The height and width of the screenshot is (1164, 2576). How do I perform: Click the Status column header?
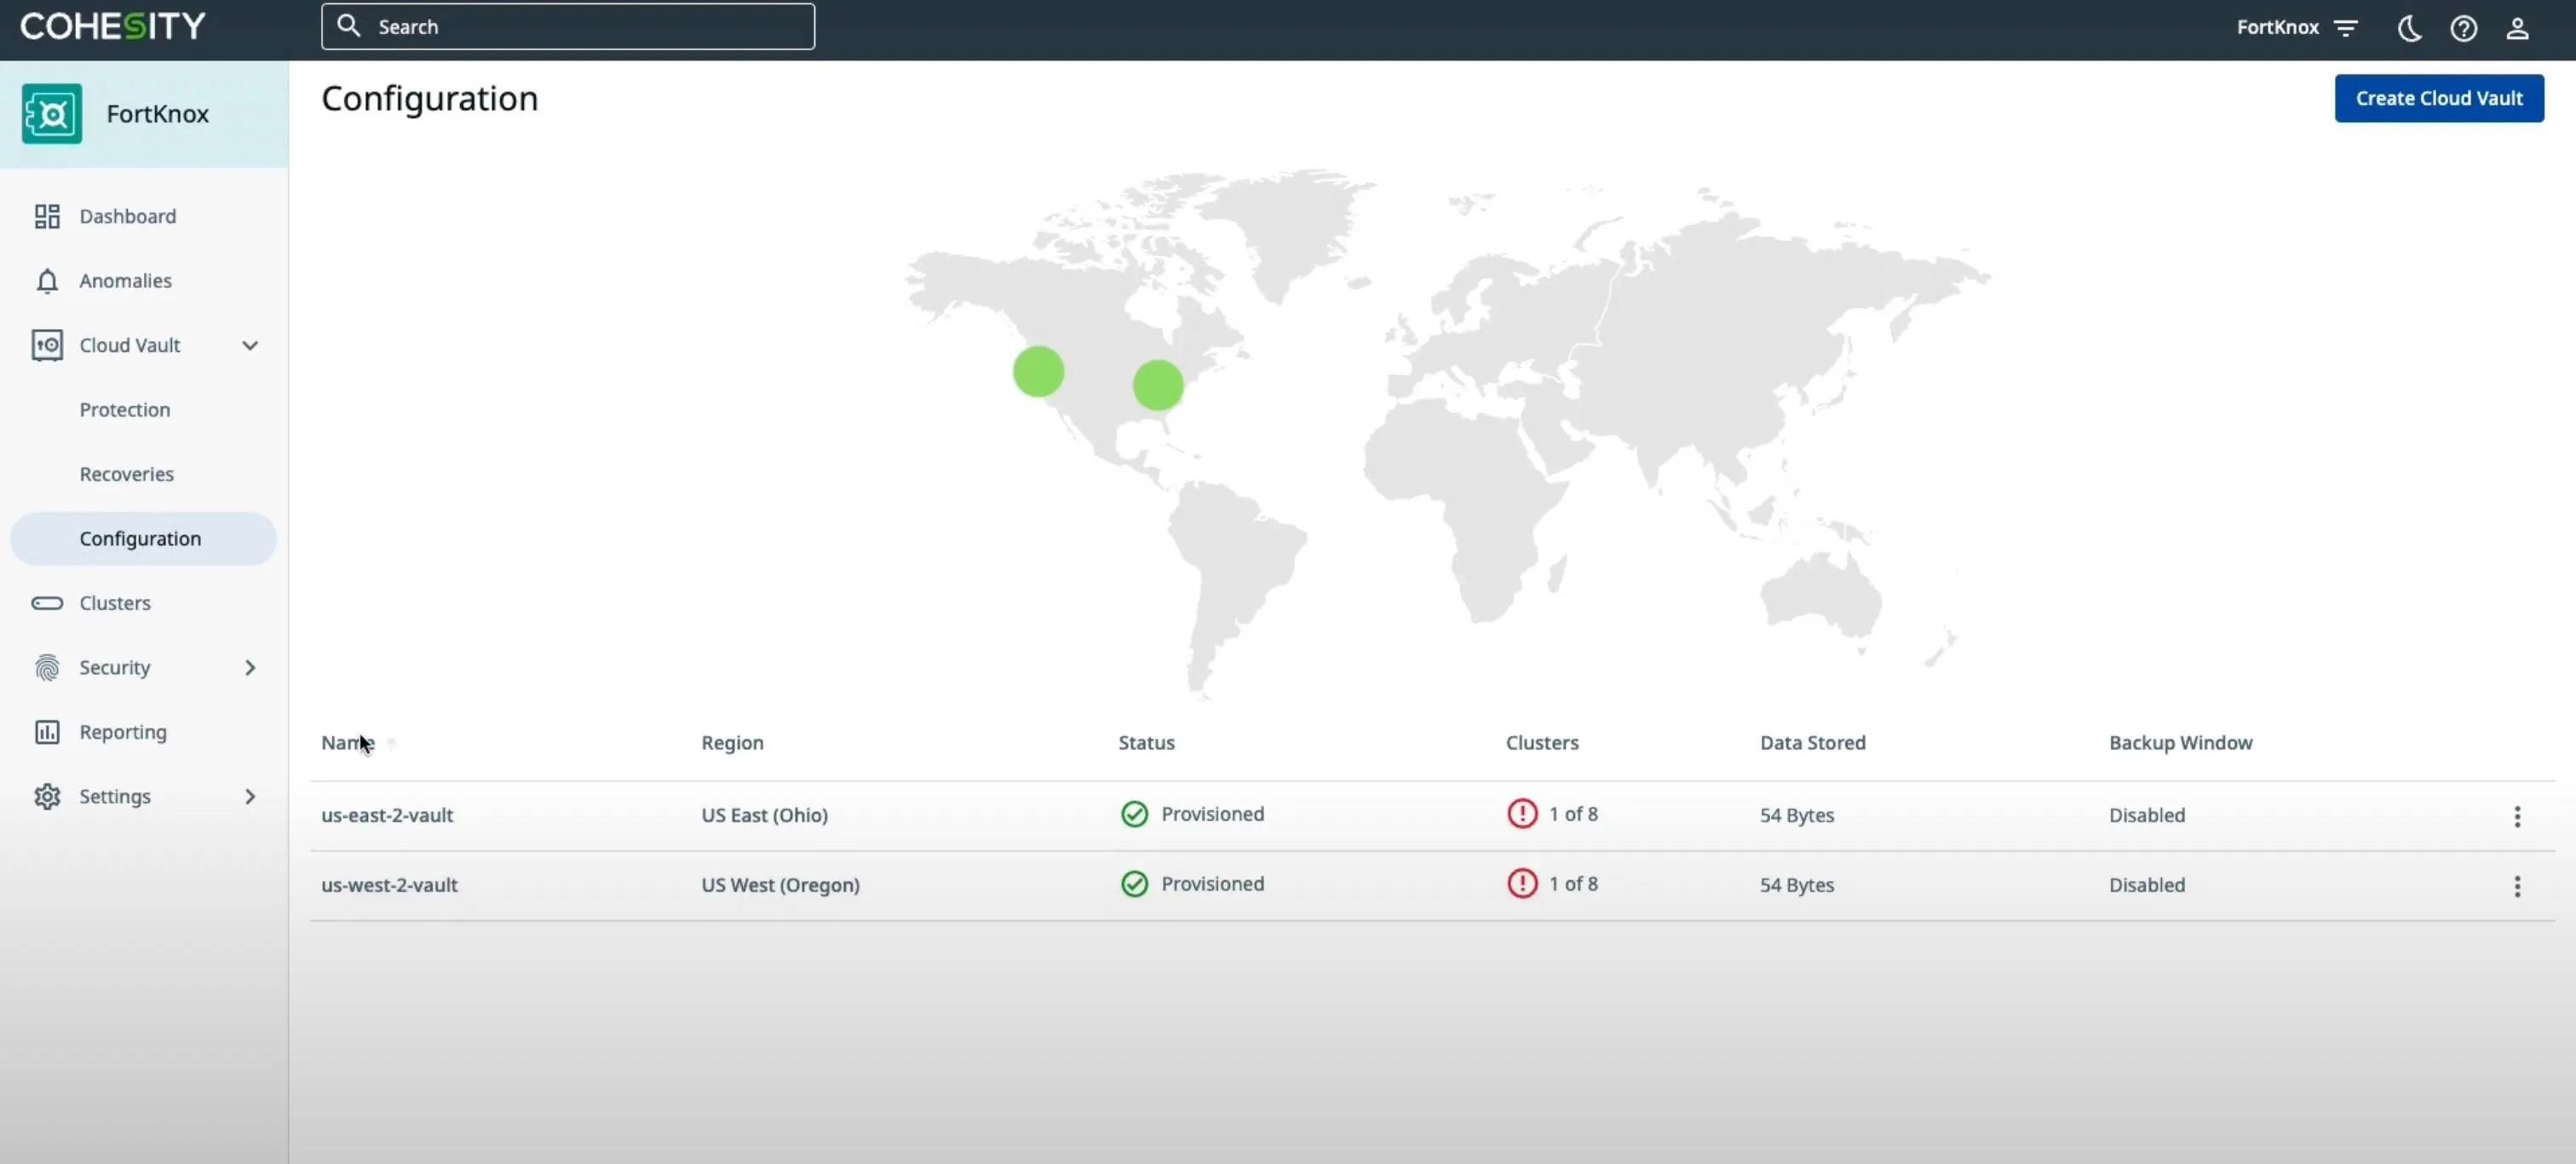click(x=1146, y=743)
